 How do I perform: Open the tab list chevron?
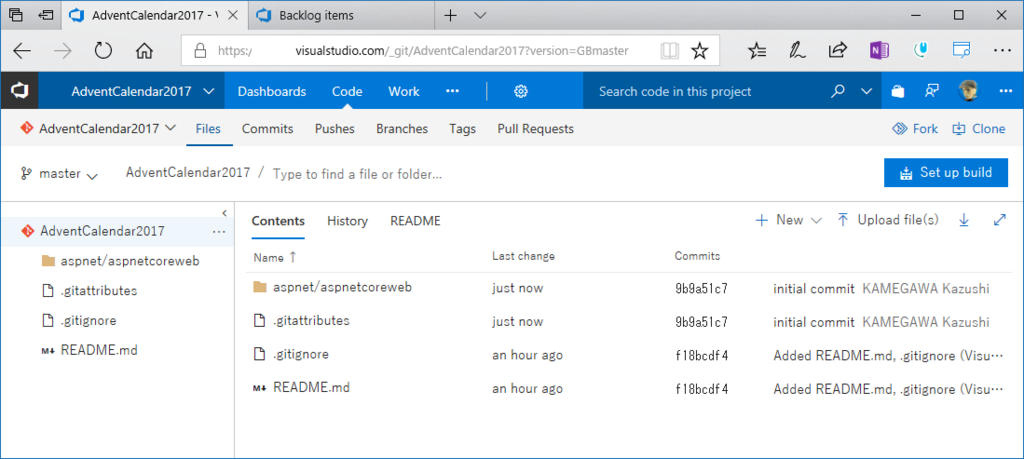480,15
